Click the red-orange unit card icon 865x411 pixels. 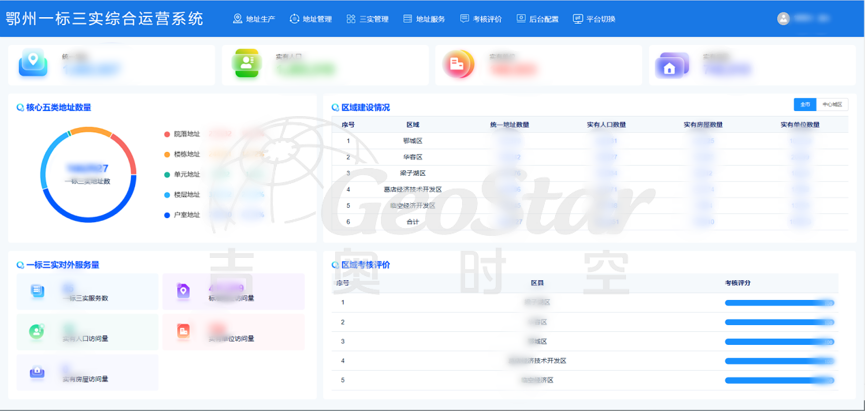[459, 64]
